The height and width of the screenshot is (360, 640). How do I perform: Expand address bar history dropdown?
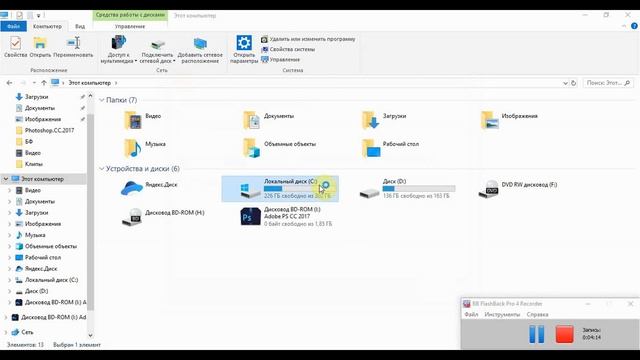click(565, 83)
